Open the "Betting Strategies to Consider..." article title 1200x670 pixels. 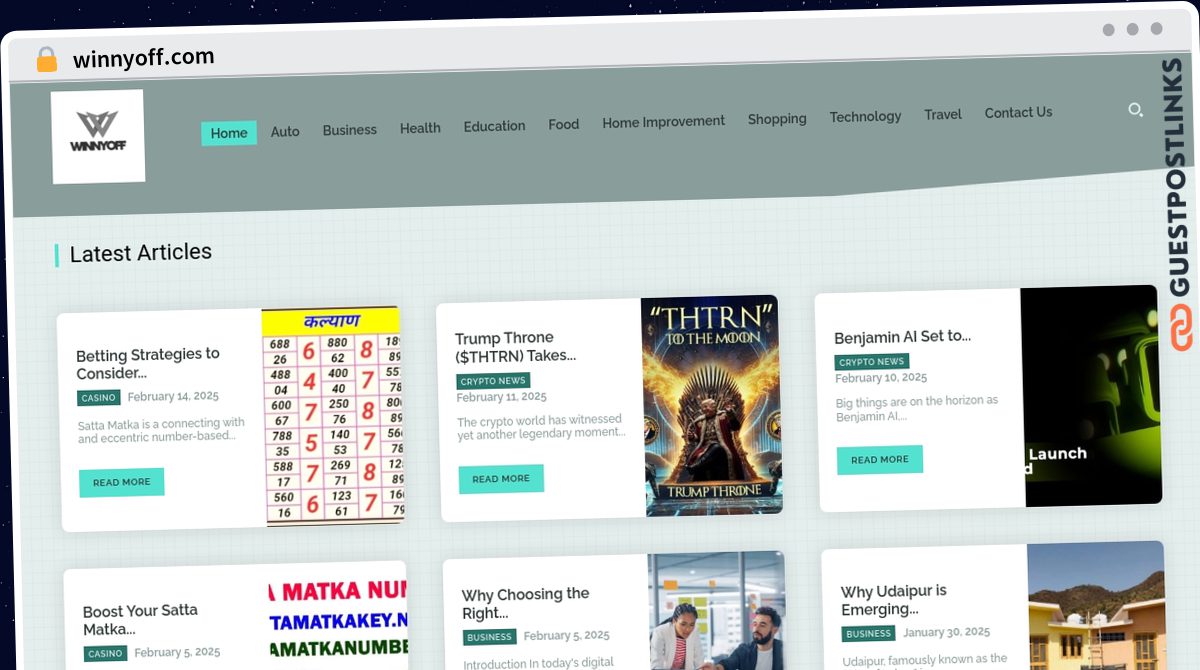(148, 364)
